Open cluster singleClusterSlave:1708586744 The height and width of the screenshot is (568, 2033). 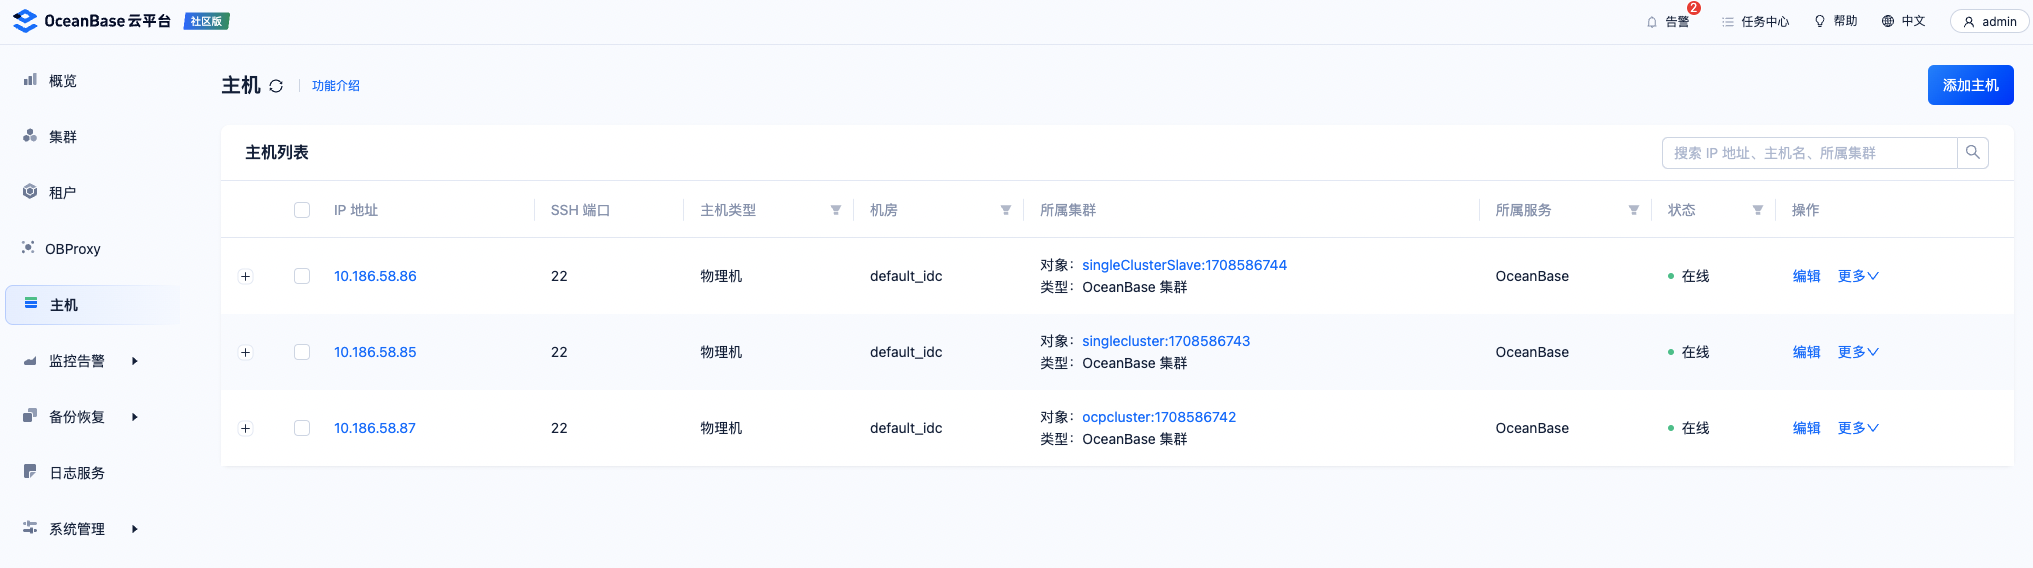coord(1184,265)
